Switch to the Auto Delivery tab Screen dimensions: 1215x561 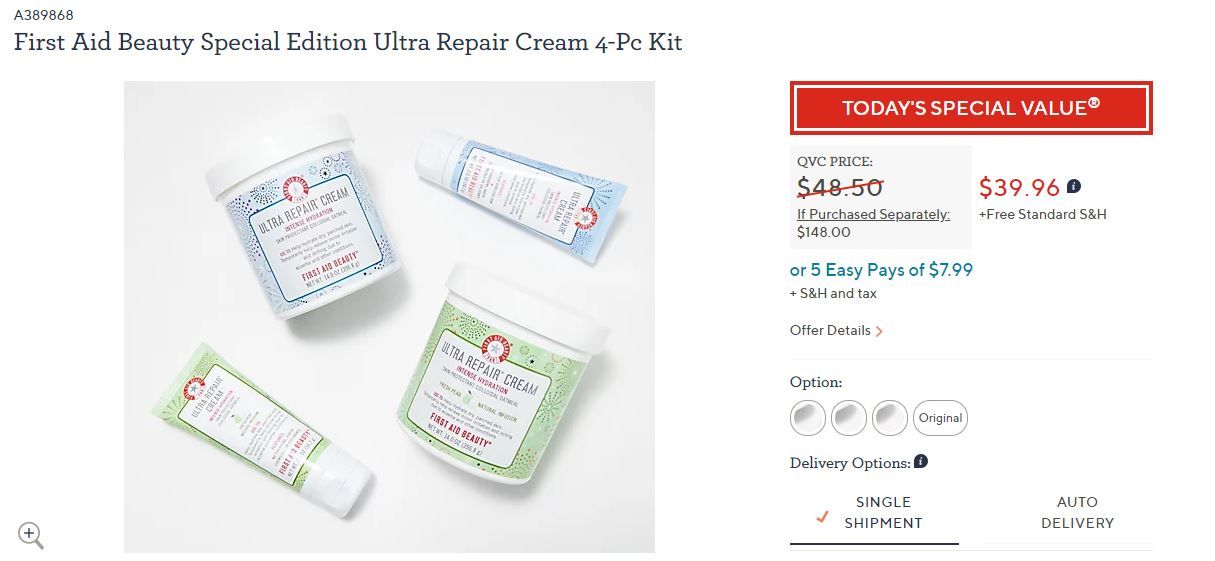tap(1077, 512)
